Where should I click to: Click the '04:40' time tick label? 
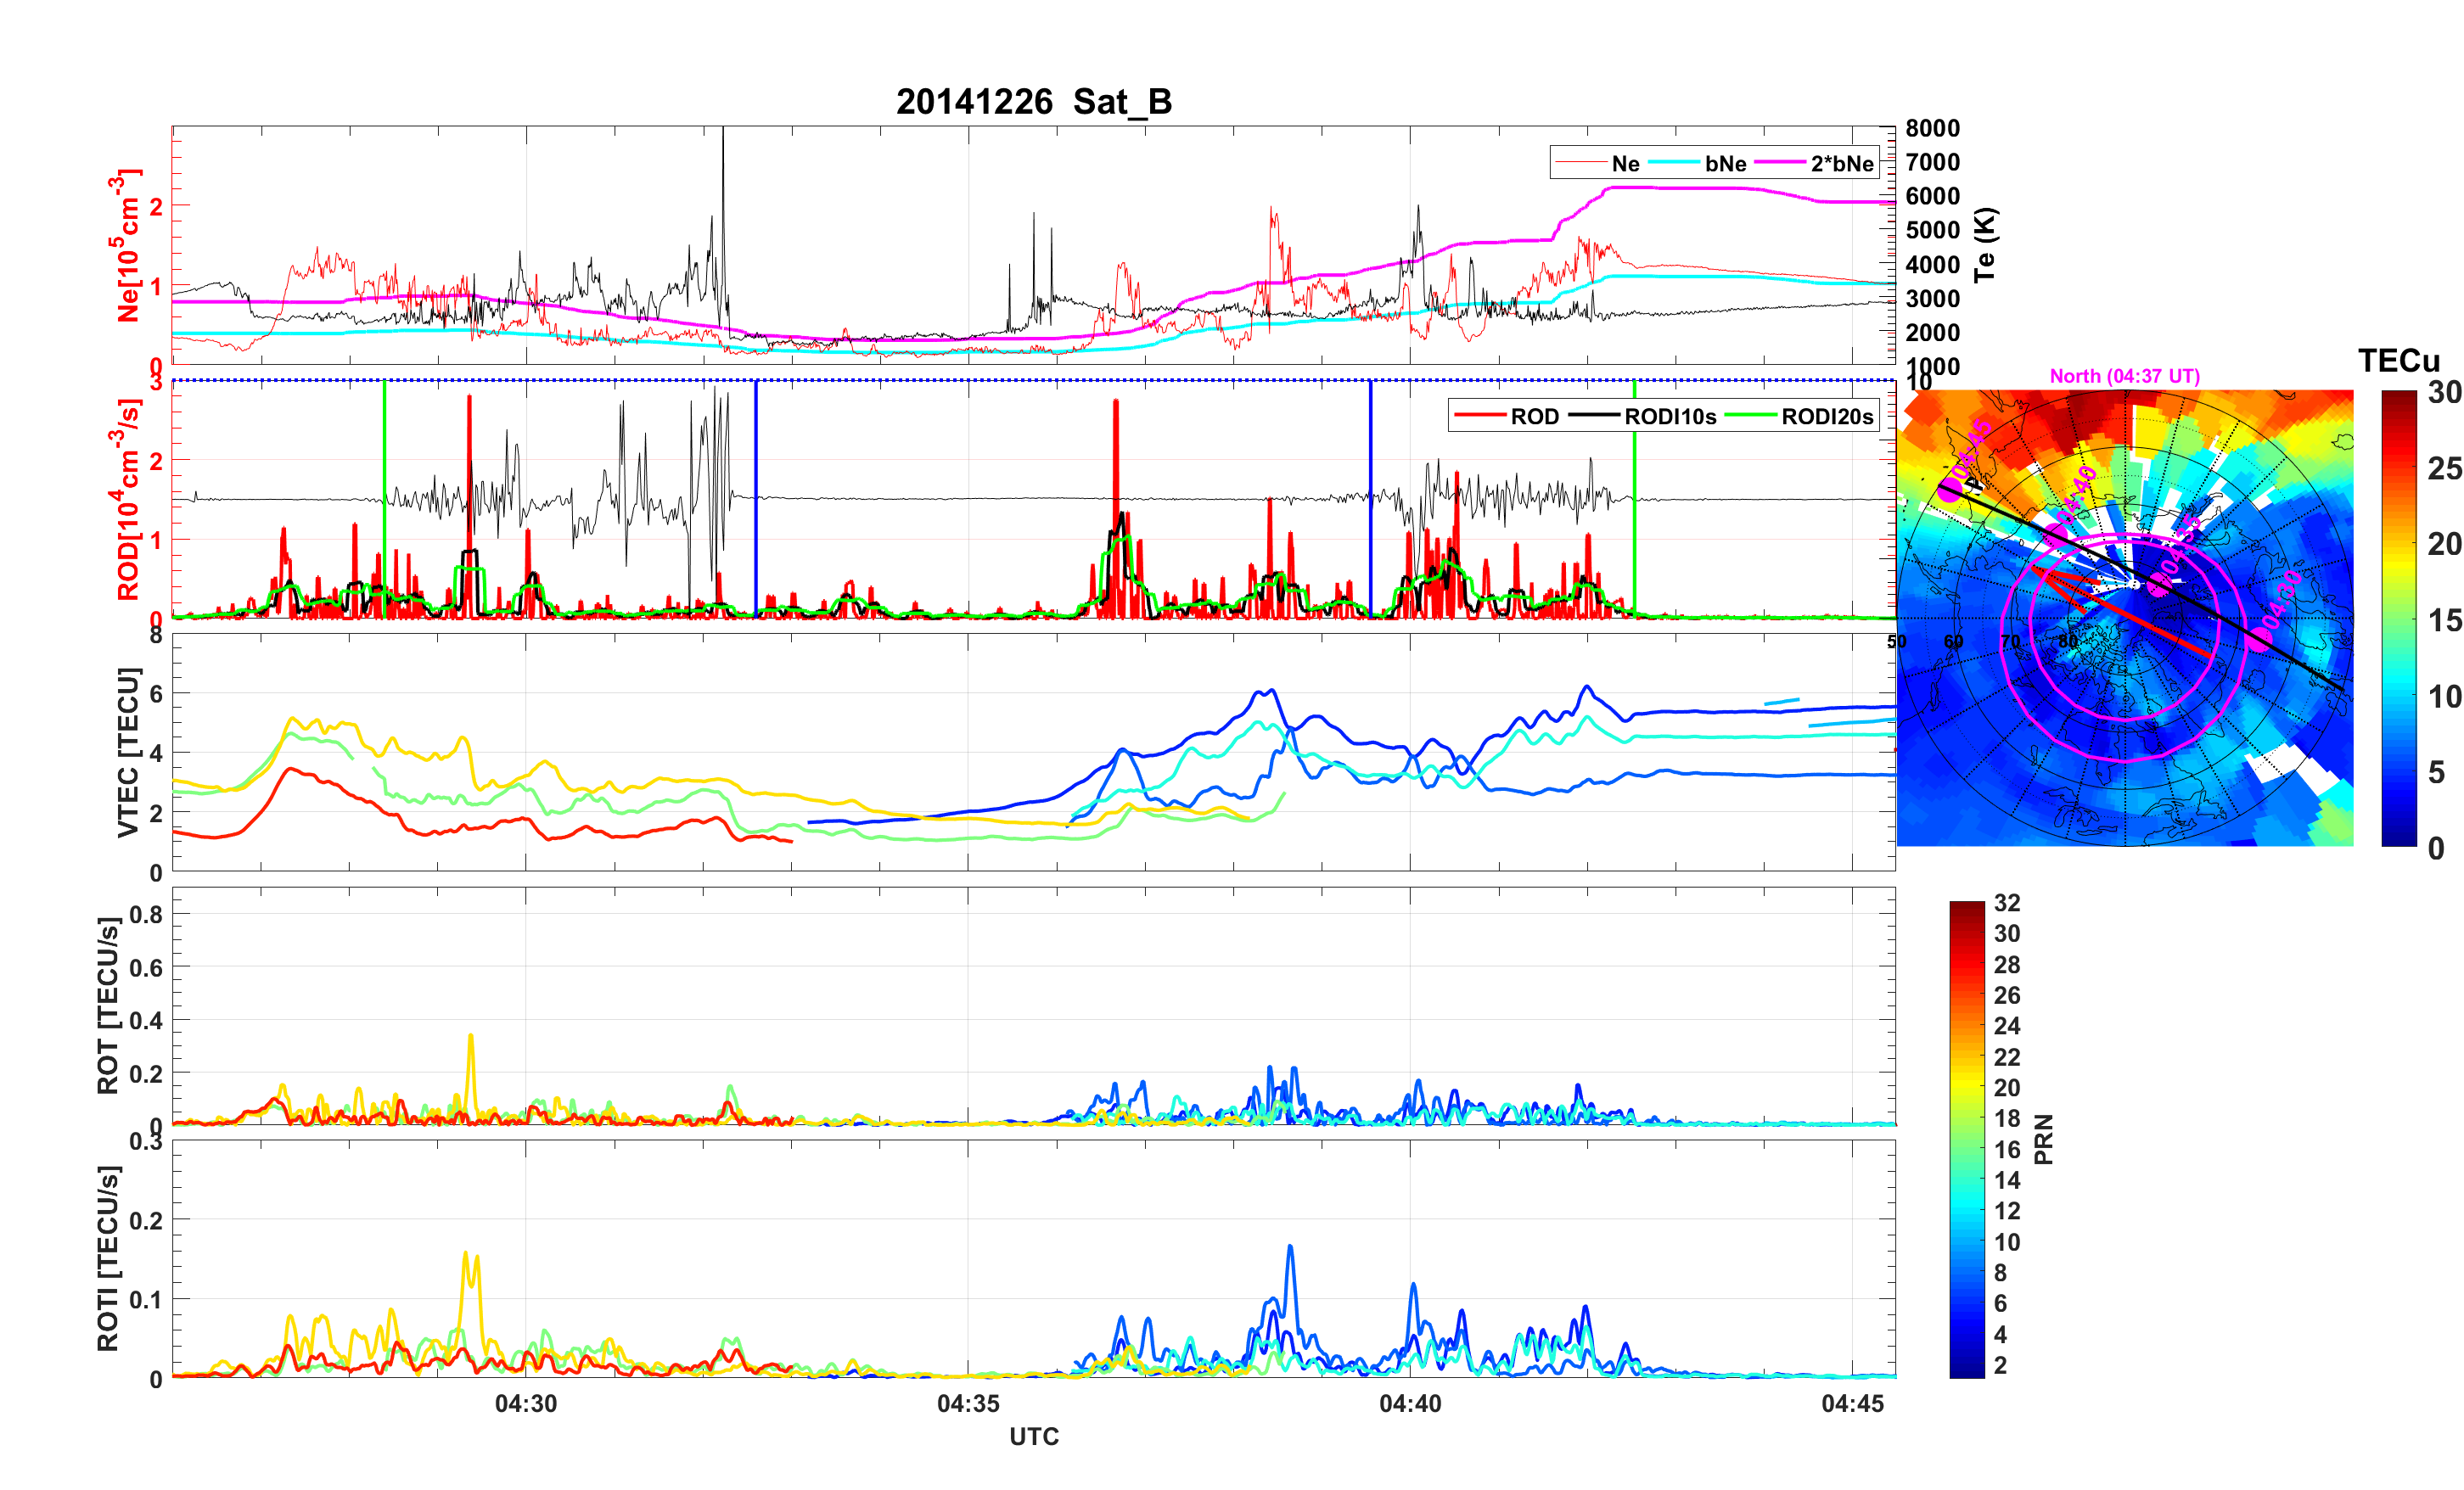point(1410,1404)
